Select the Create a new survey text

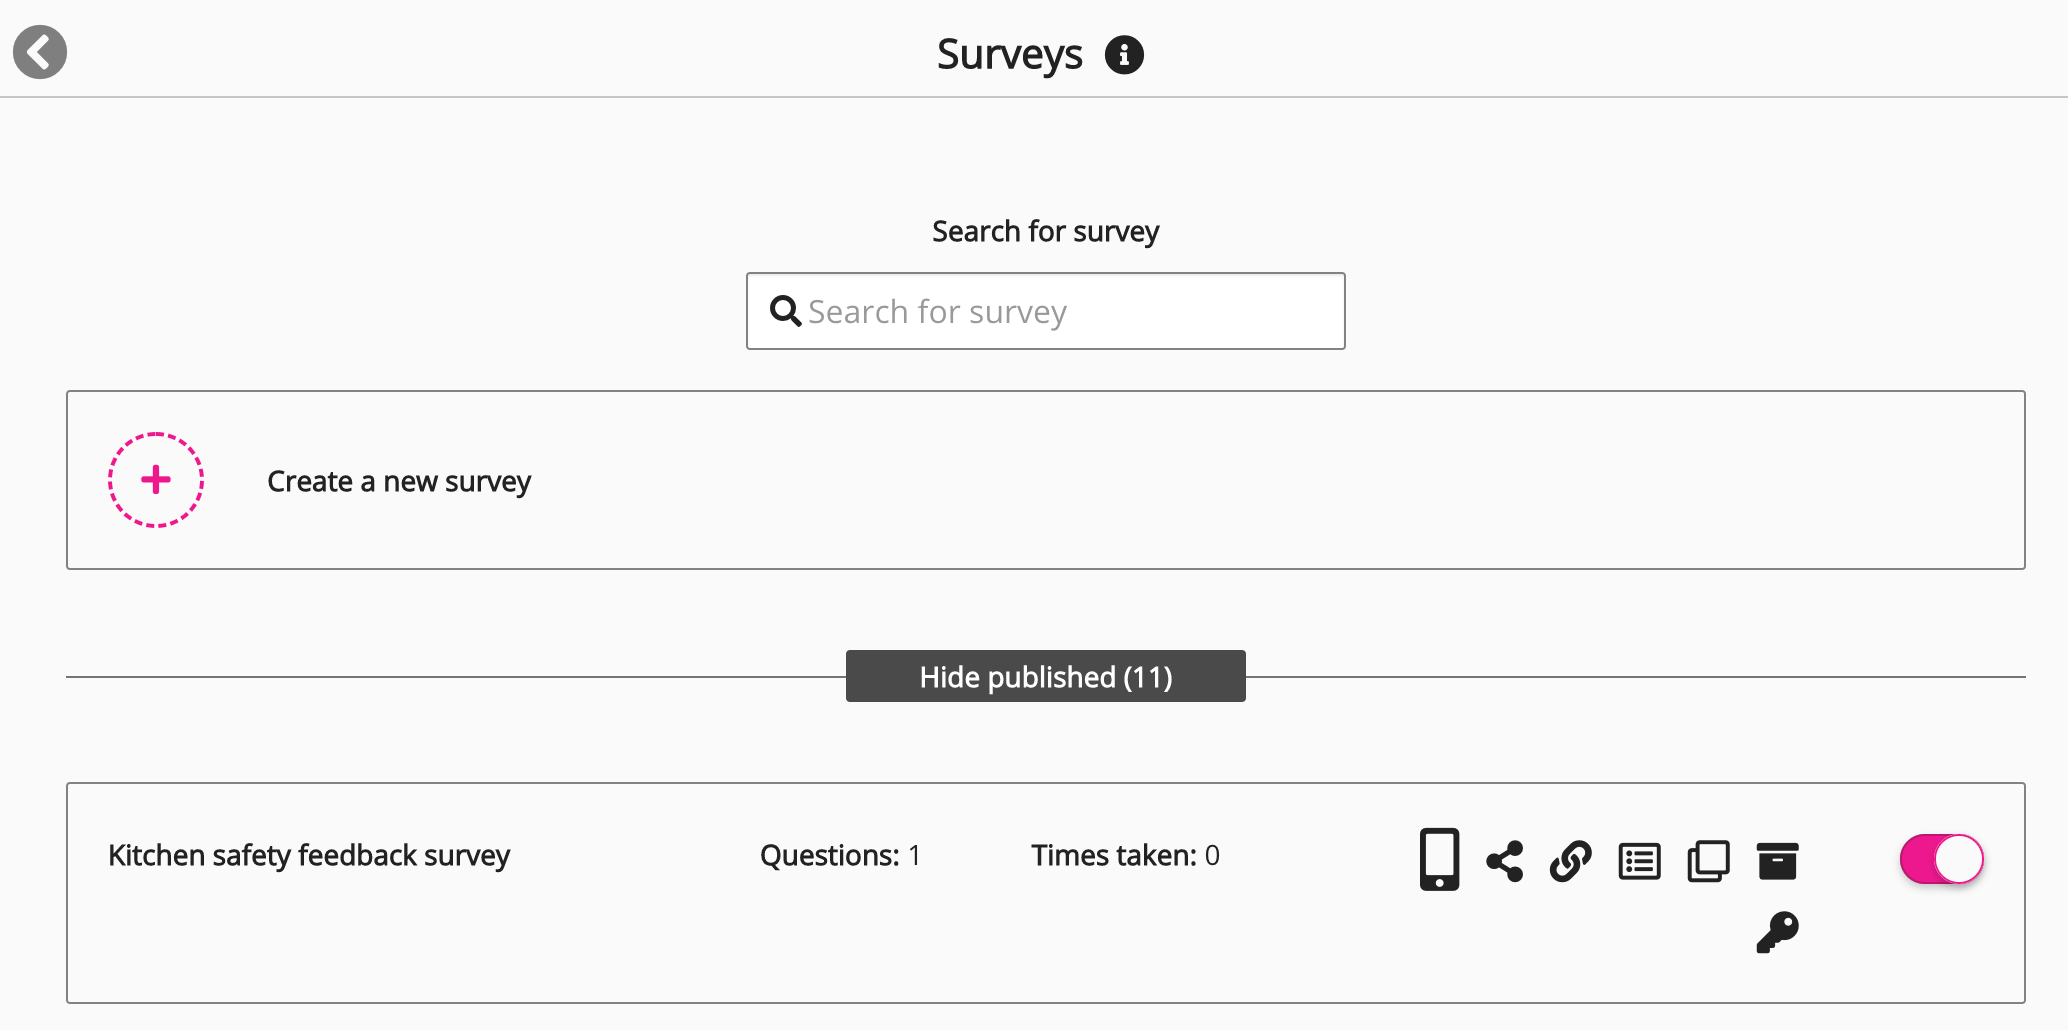coord(399,481)
